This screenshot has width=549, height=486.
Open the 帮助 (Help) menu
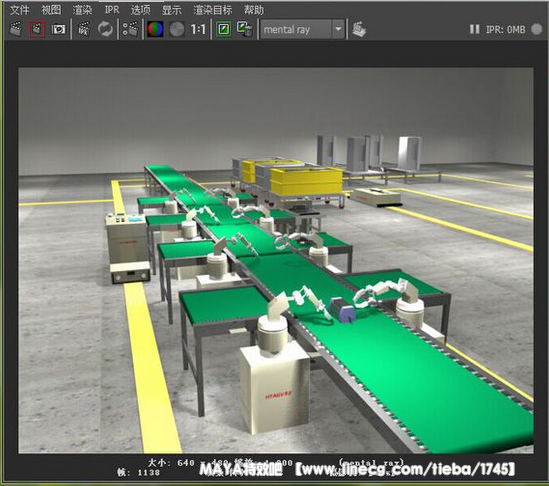[253, 10]
